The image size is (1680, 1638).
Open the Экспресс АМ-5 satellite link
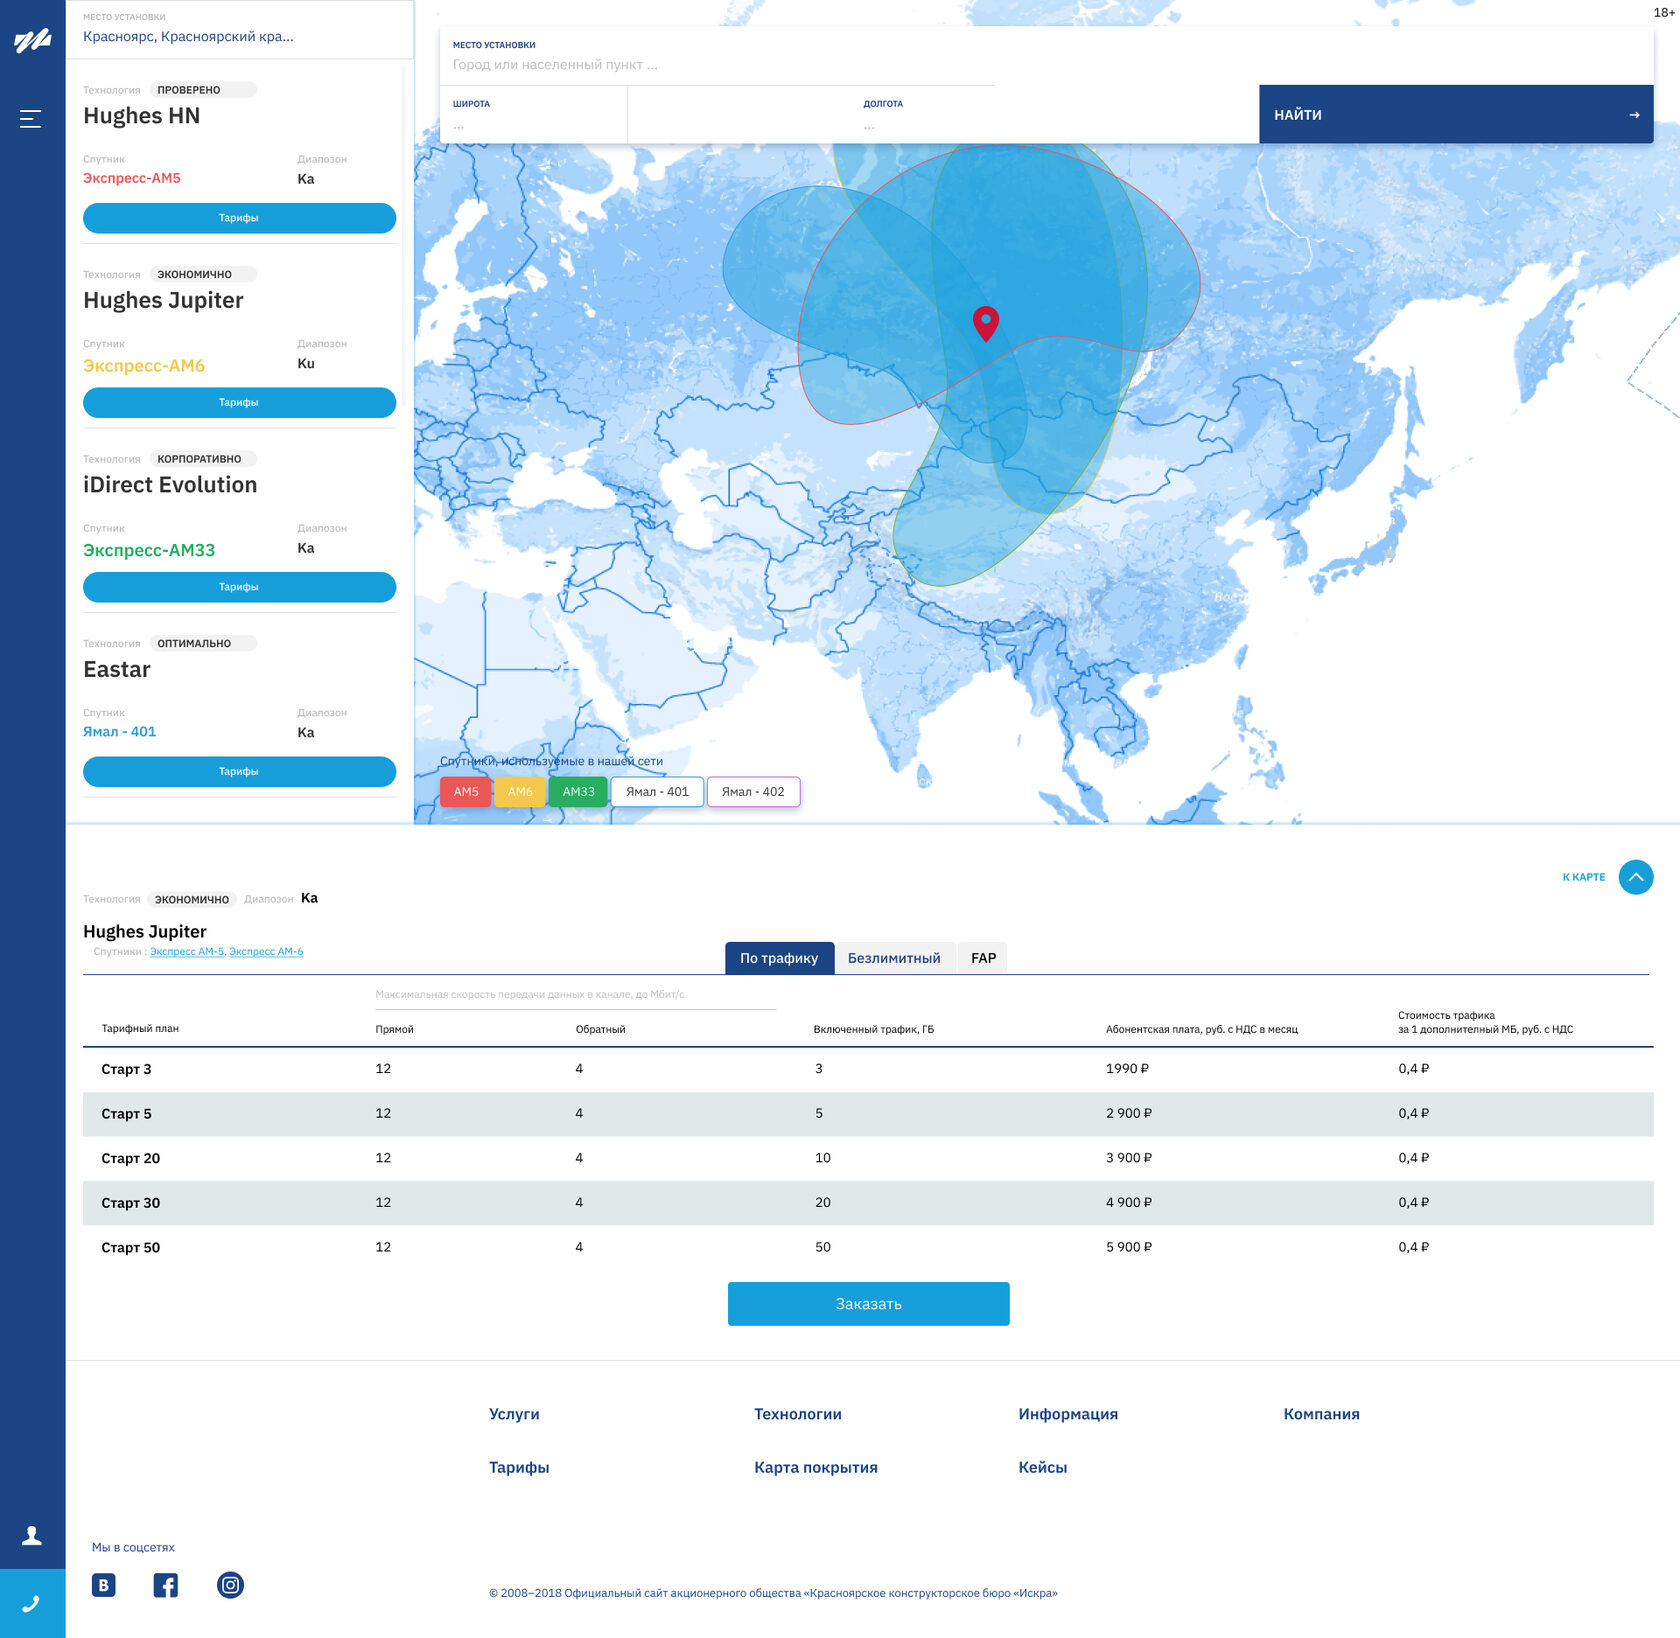(x=187, y=952)
